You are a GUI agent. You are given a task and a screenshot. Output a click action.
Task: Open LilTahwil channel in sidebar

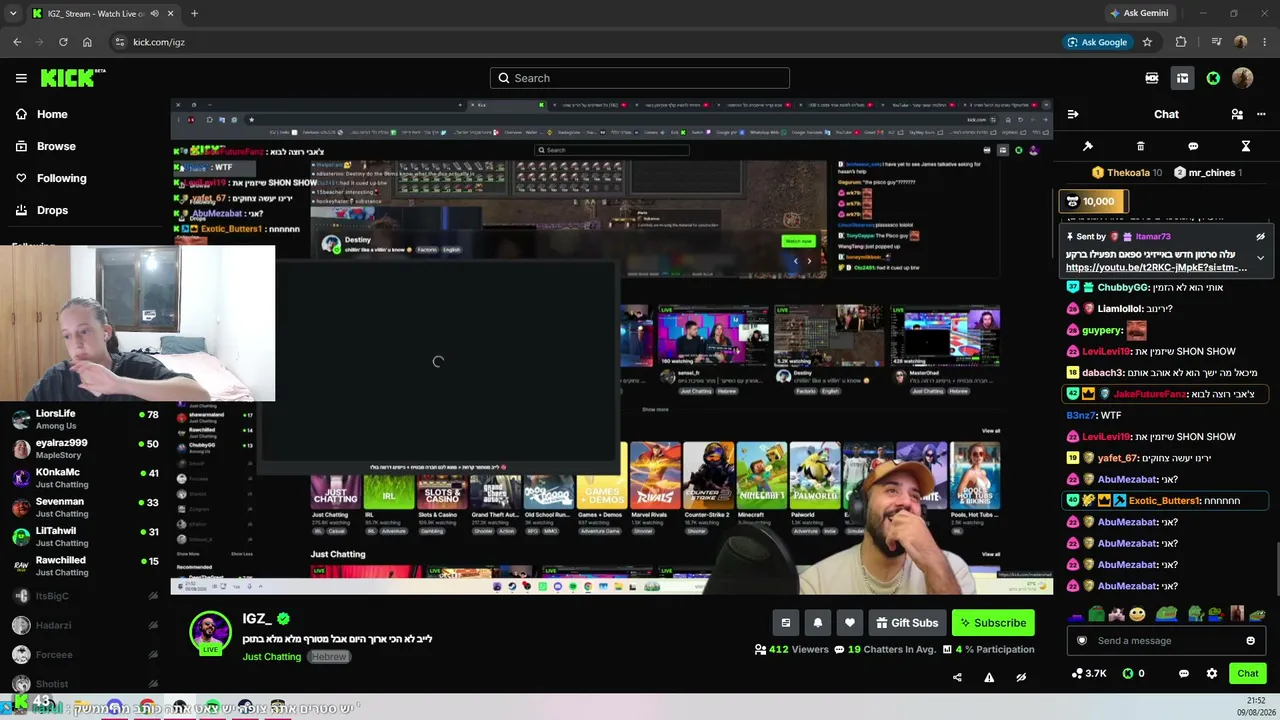[x=85, y=537]
